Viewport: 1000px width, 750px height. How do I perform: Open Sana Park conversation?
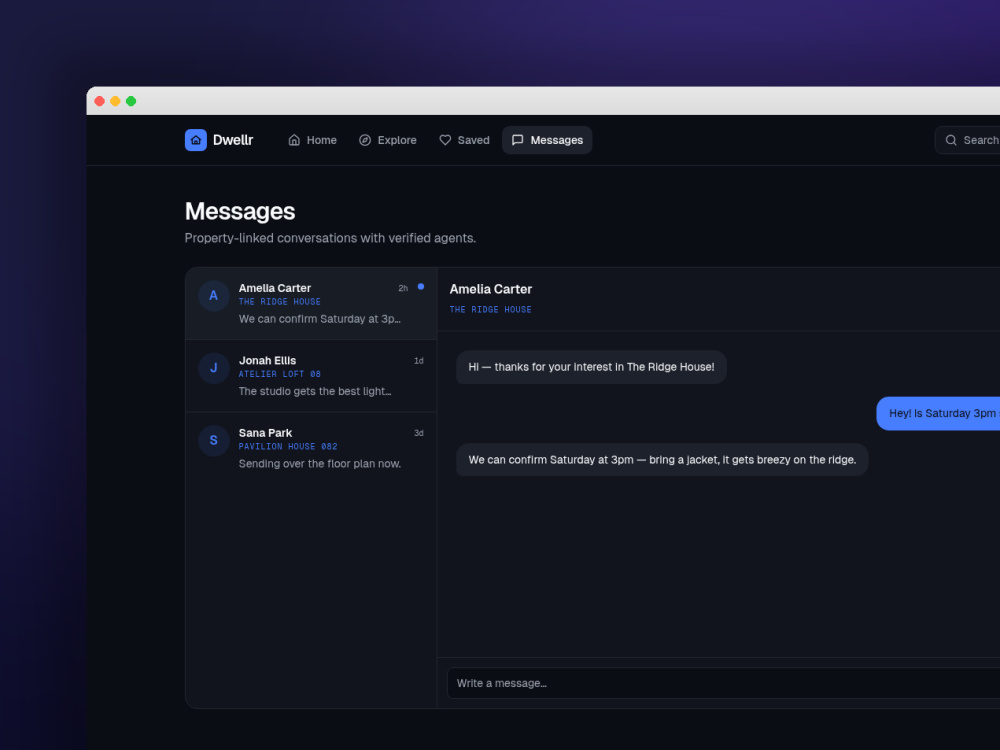tap(311, 448)
